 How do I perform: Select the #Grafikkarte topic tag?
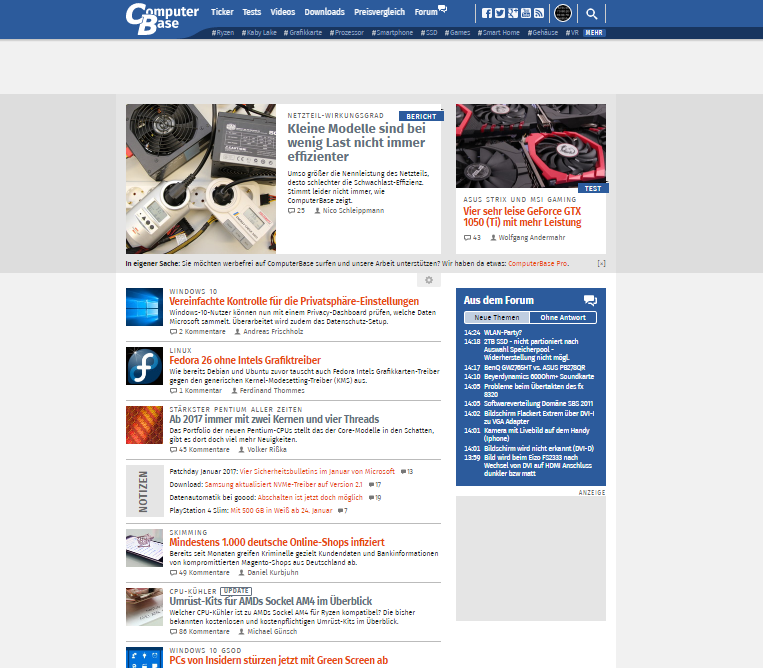[303, 33]
